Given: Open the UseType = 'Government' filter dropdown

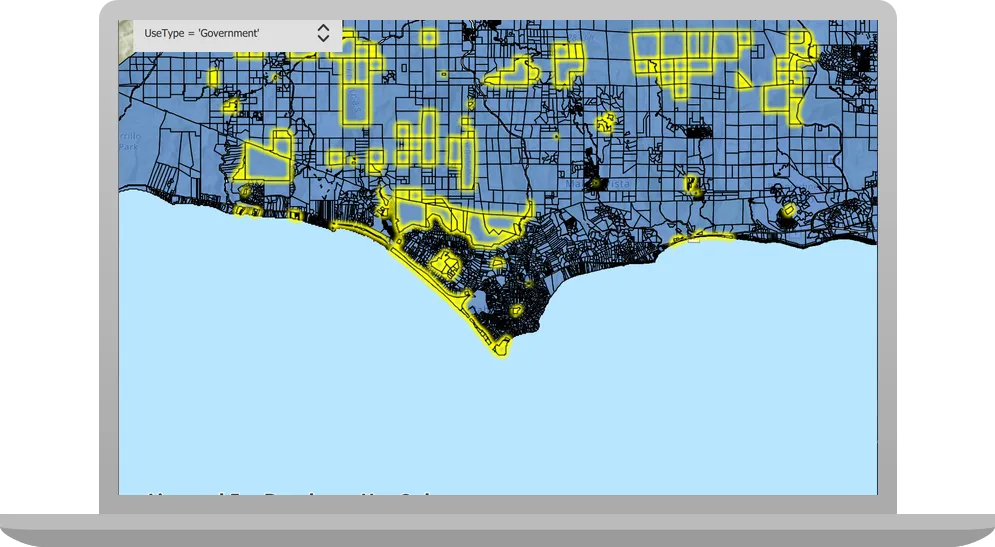Looking at the screenshot, I should pyautogui.click(x=237, y=34).
